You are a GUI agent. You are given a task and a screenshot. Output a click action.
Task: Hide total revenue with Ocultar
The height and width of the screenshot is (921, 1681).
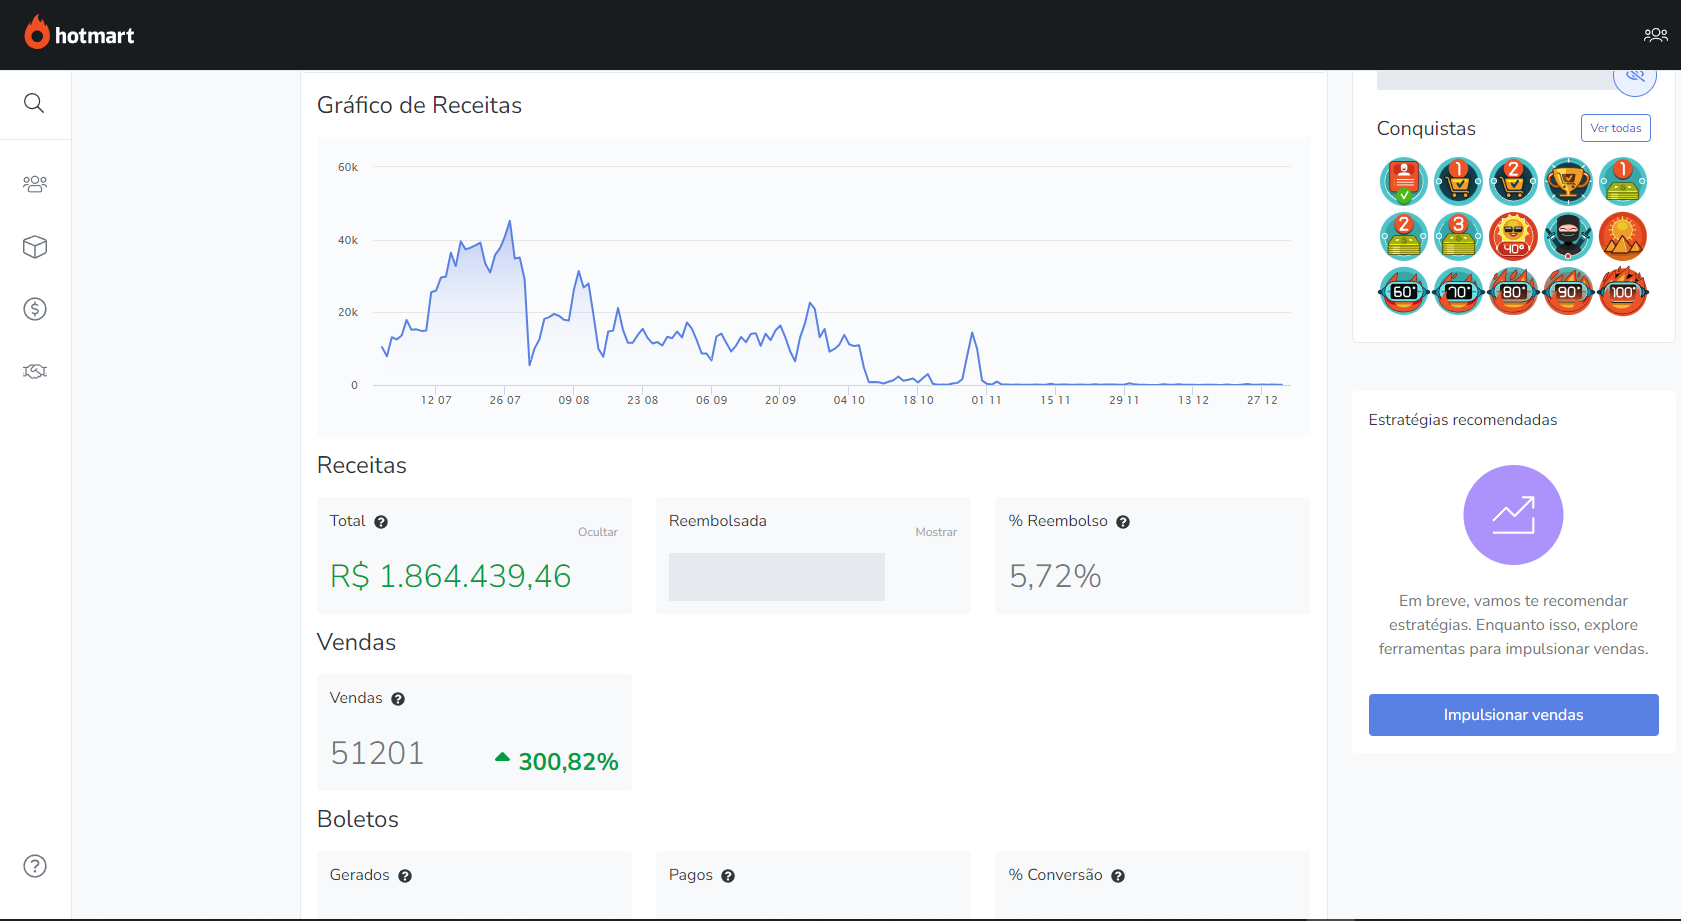pyautogui.click(x=597, y=532)
